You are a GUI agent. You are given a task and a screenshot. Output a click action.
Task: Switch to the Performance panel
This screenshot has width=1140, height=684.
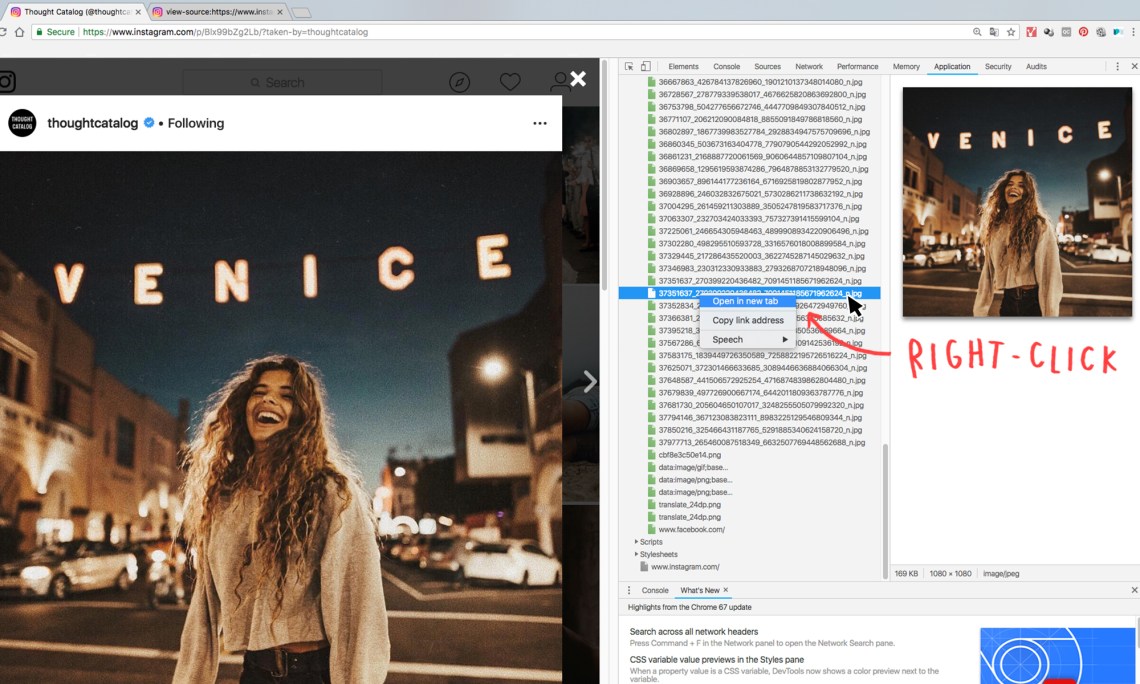pos(857,66)
